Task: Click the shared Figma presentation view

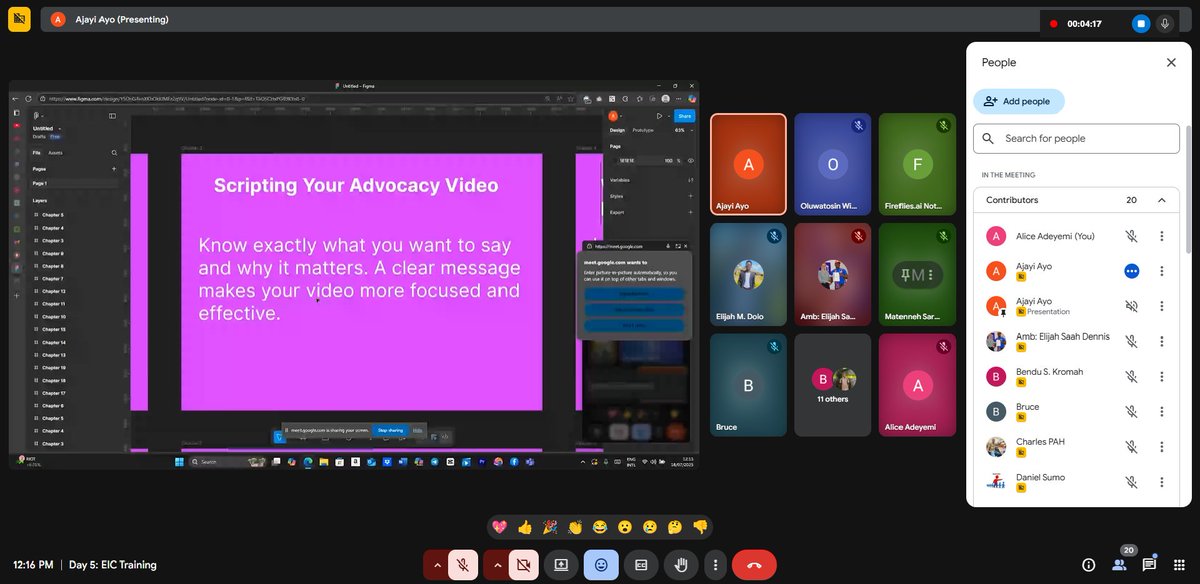Action: pos(354,275)
